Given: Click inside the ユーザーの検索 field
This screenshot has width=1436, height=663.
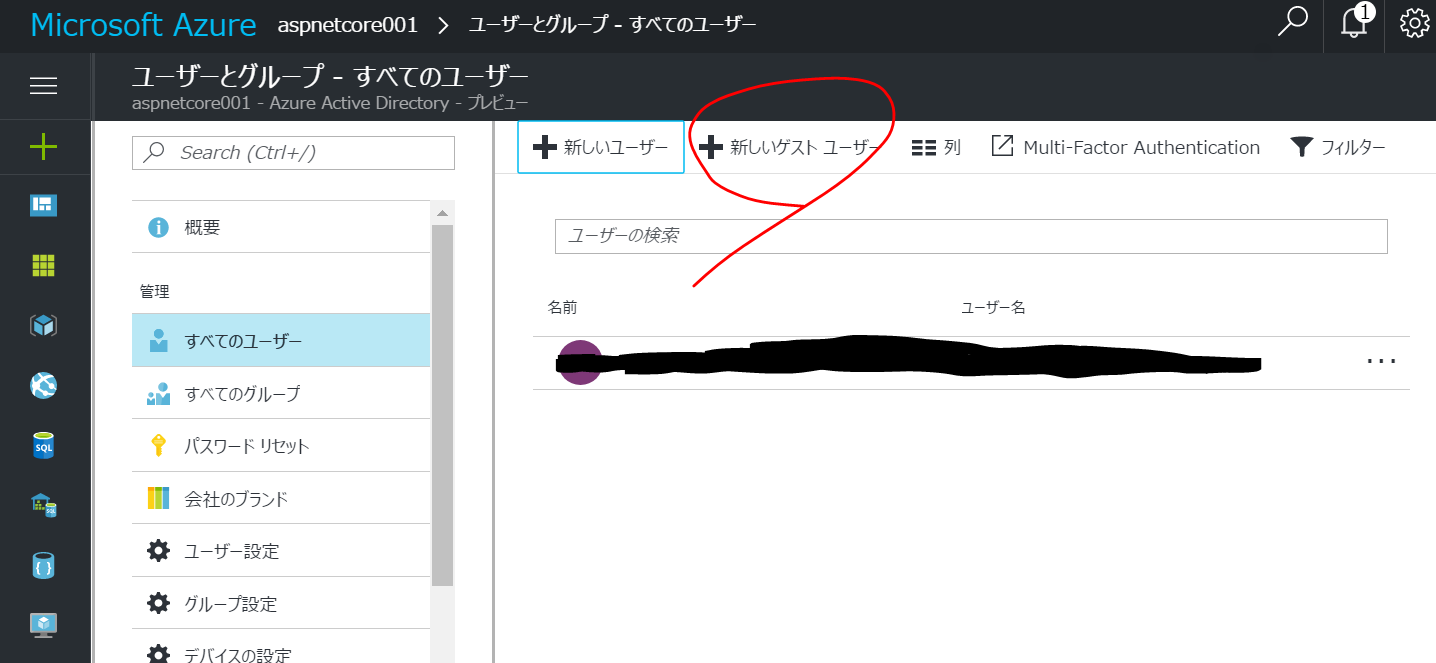Looking at the screenshot, I should (x=970, y=236).
